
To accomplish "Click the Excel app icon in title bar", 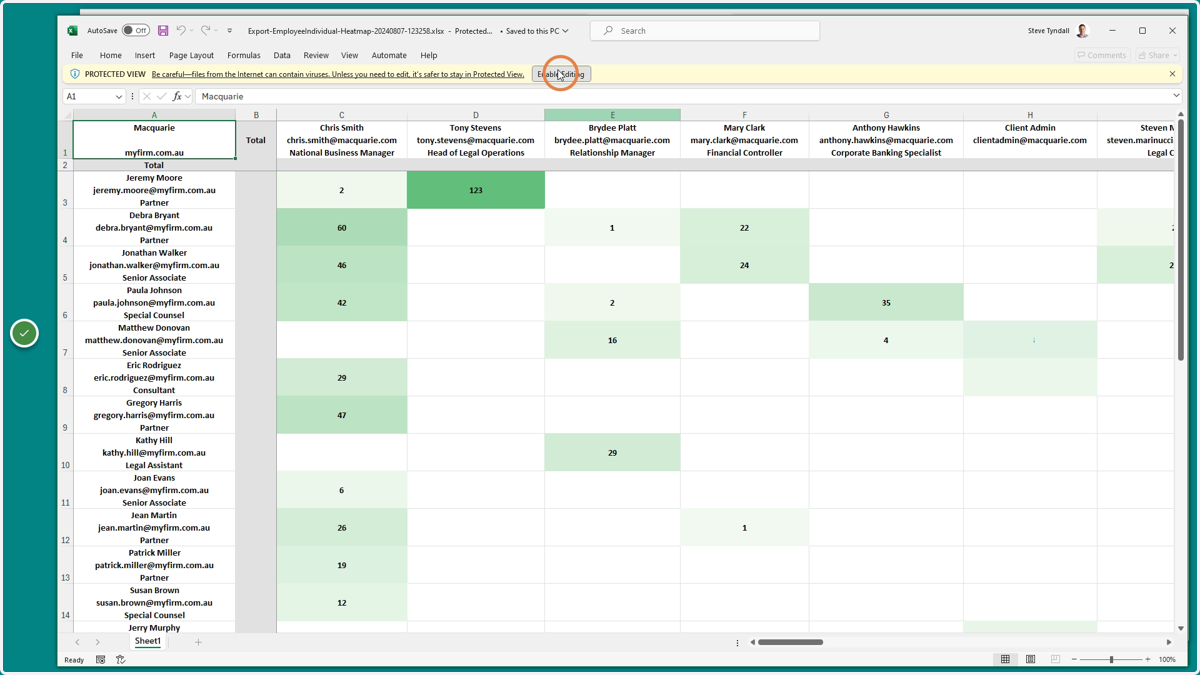I will [72, 31].
